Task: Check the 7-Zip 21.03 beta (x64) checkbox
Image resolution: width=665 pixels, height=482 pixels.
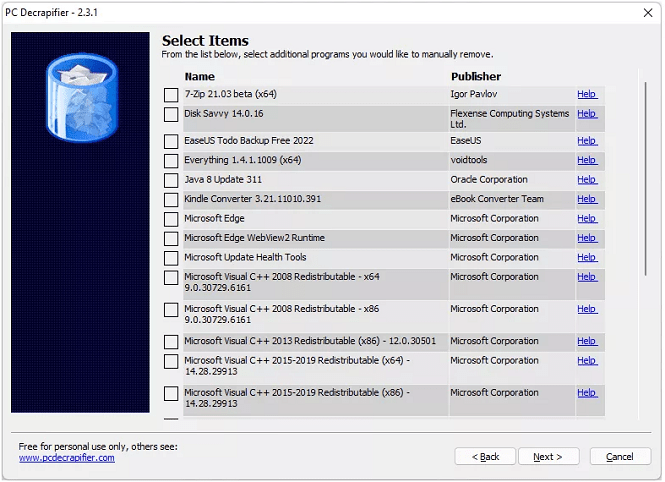Action: [171, 95]
